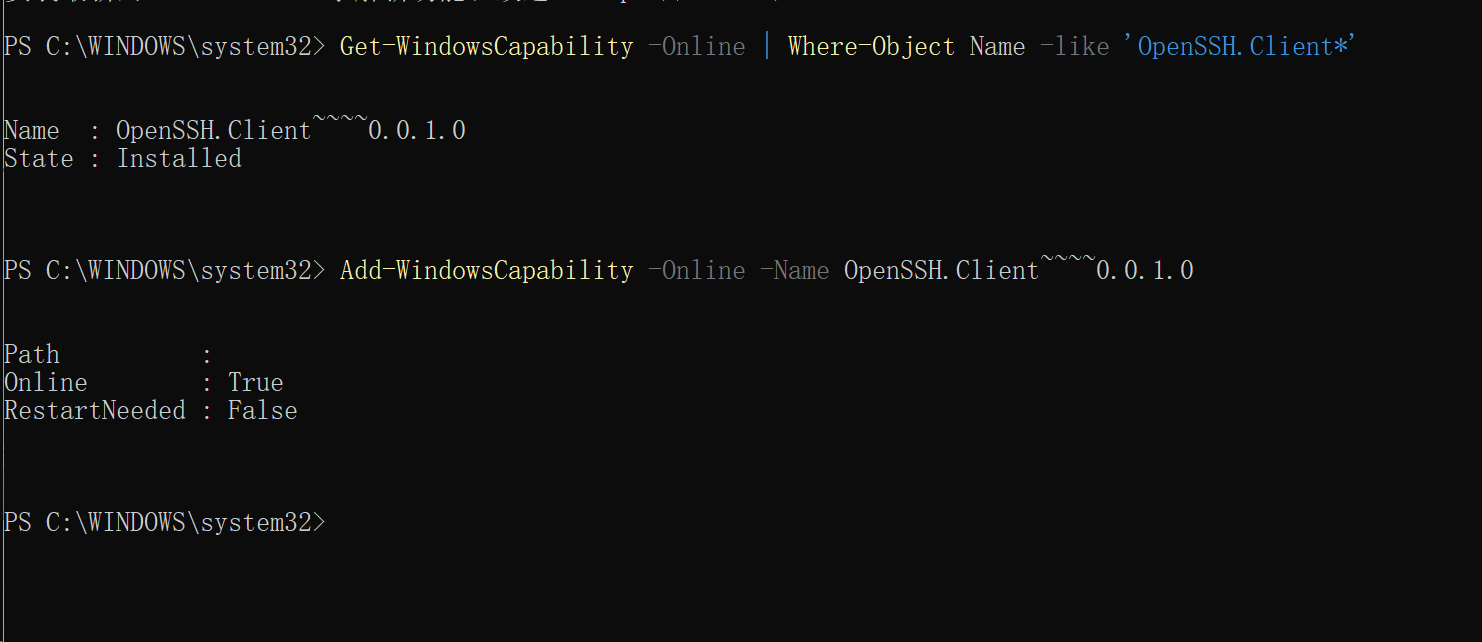The image size is (1482, 642).
Task: Click the OpenSSH.Client value in Name output
Action: coord(290,129)
